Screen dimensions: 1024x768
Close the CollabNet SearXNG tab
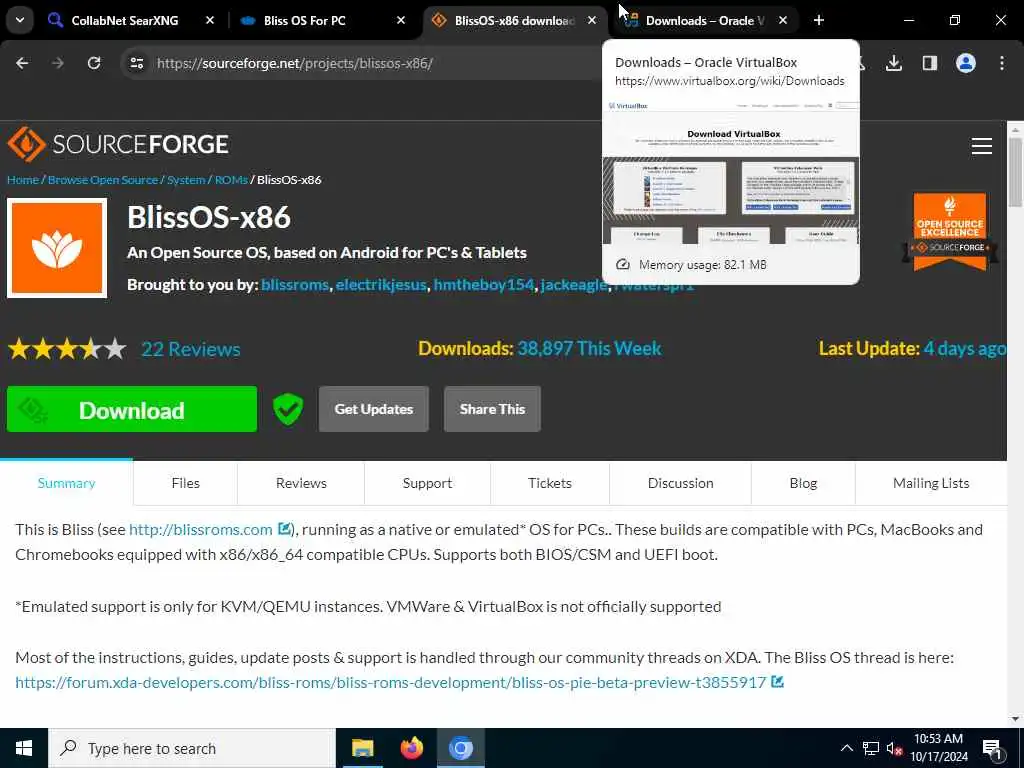click(210, 20)
